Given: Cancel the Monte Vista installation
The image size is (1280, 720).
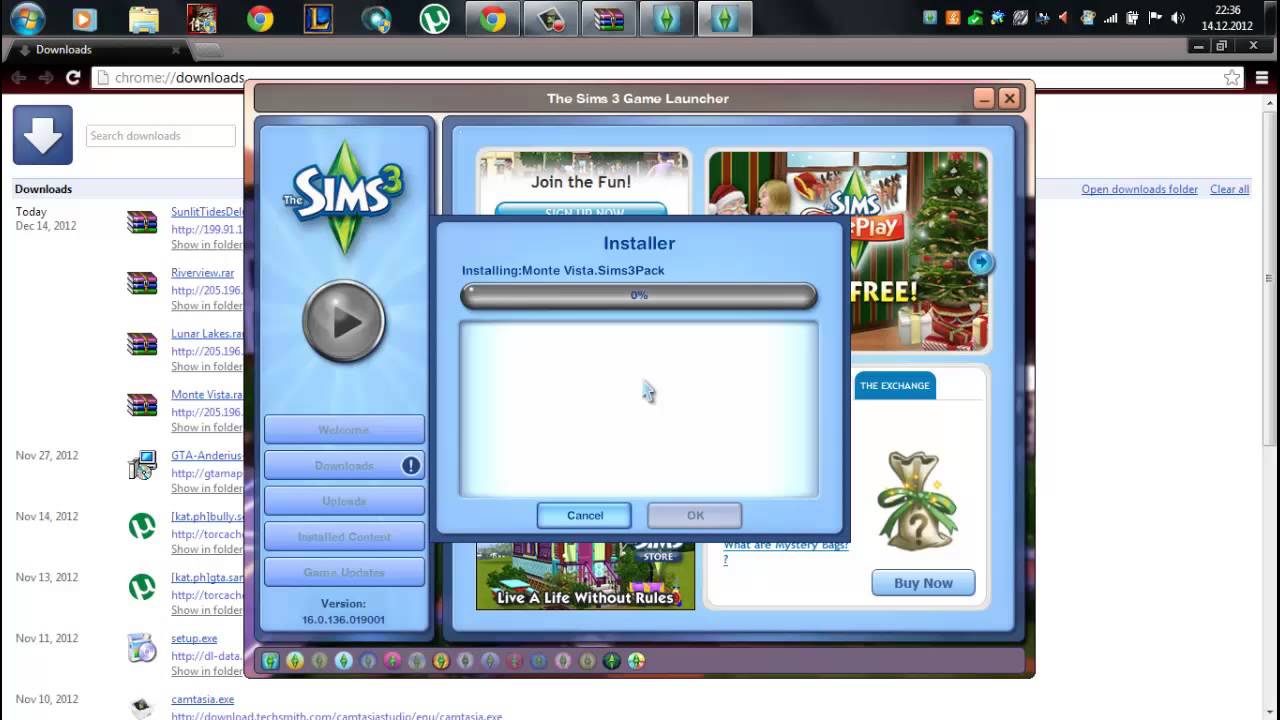Looking at the screenshot, I should [585, 516].
